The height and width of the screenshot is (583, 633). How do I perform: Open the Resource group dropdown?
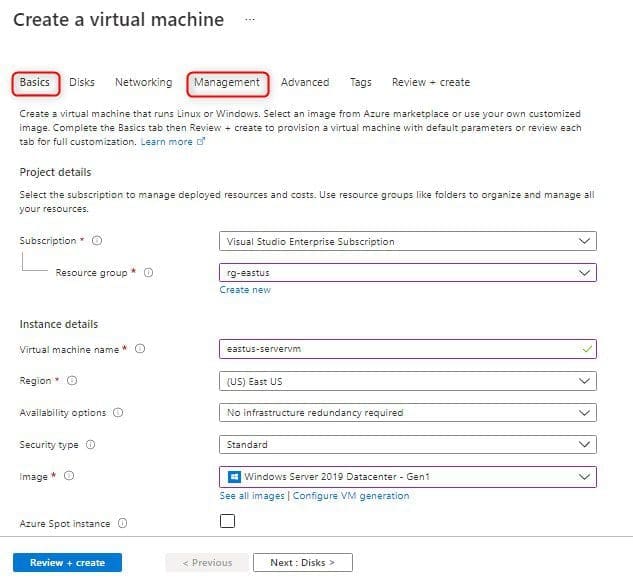tap(408, 273)
